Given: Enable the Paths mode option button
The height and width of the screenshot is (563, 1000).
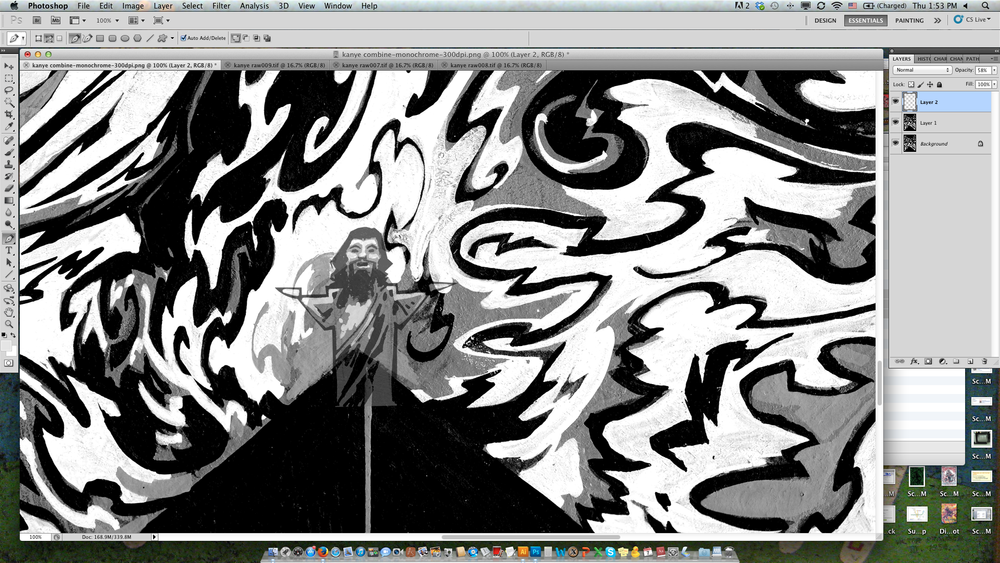Looking at the screenshot, I should pos(50,38).
